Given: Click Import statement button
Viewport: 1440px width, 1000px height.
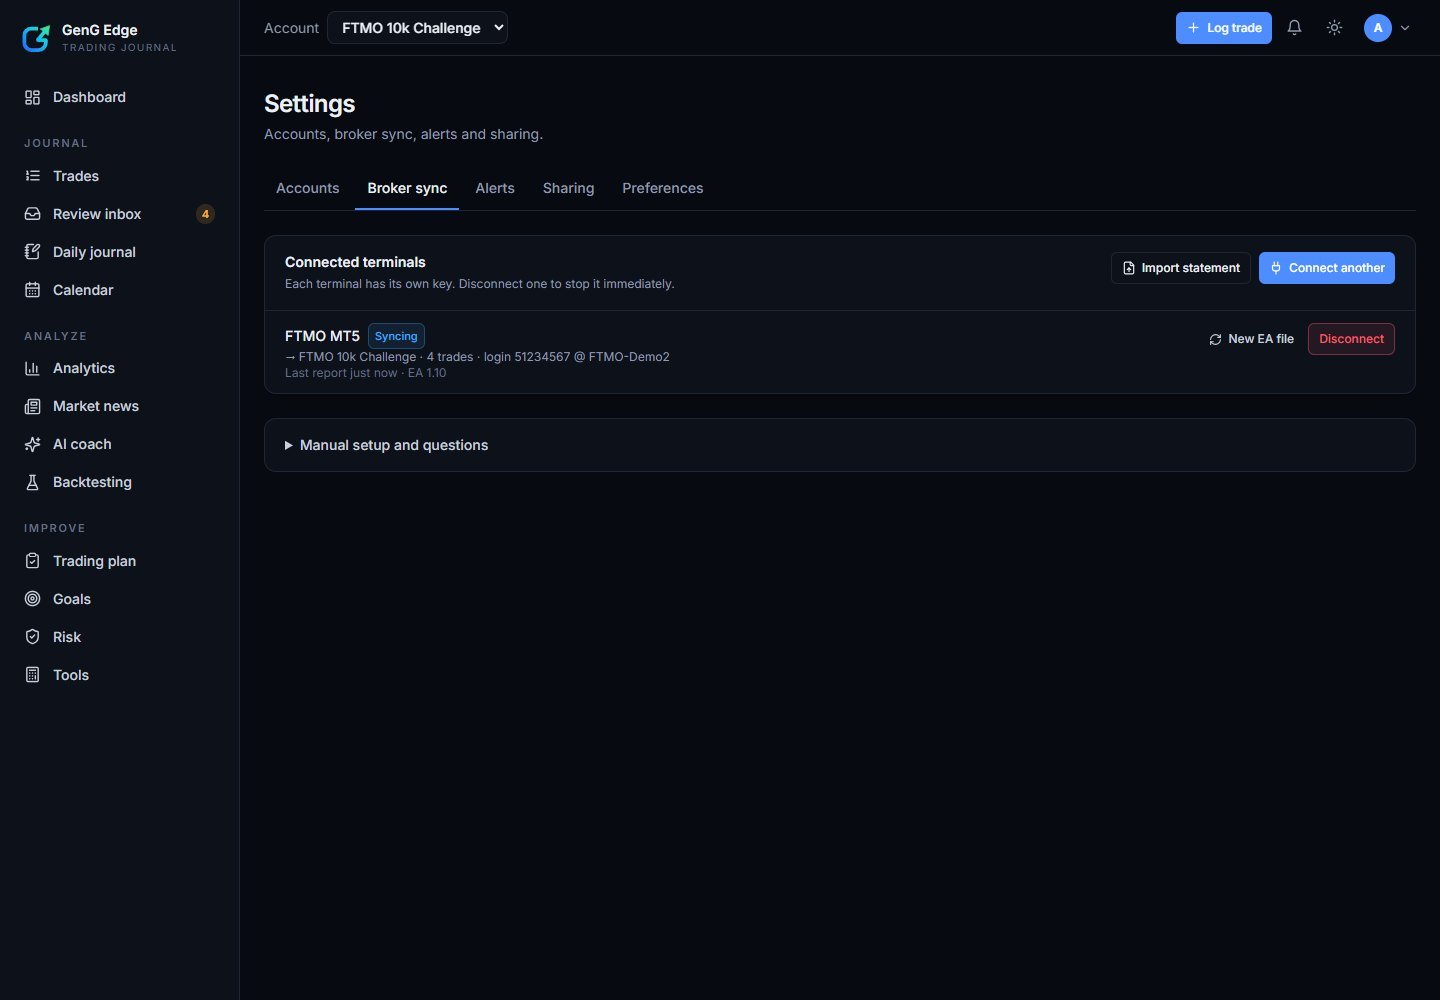Looking at the screenshot, I should point(1181,268).
